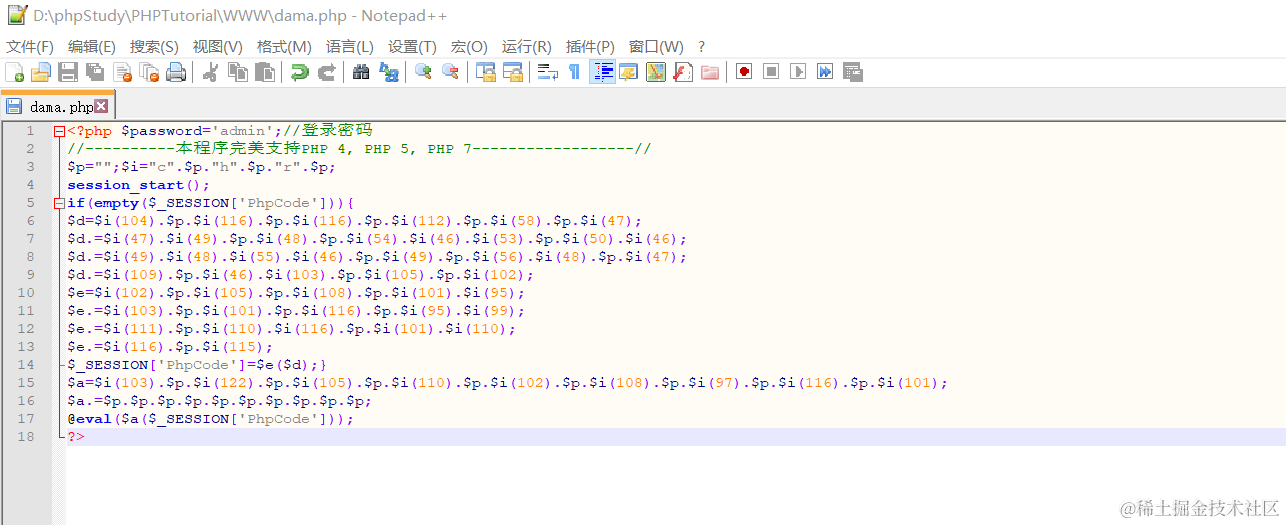Open folder as workspace icon

(710, 72)
